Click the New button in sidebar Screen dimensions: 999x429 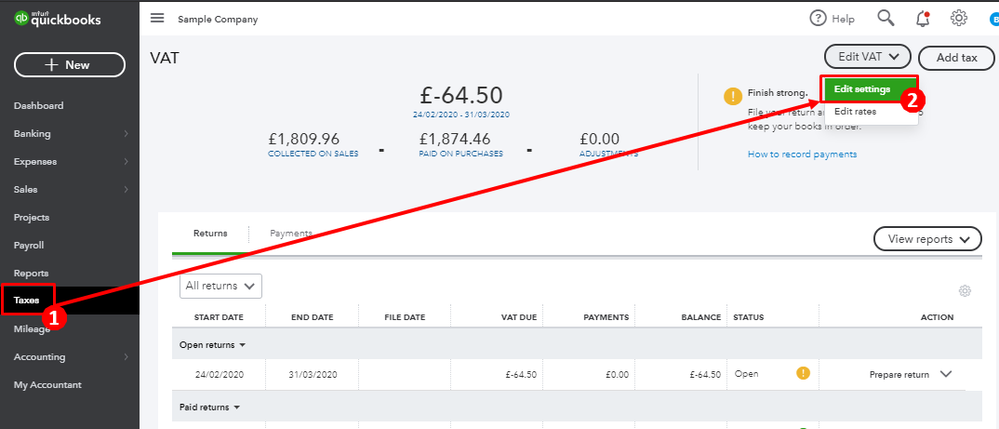[x=69, y=65]
